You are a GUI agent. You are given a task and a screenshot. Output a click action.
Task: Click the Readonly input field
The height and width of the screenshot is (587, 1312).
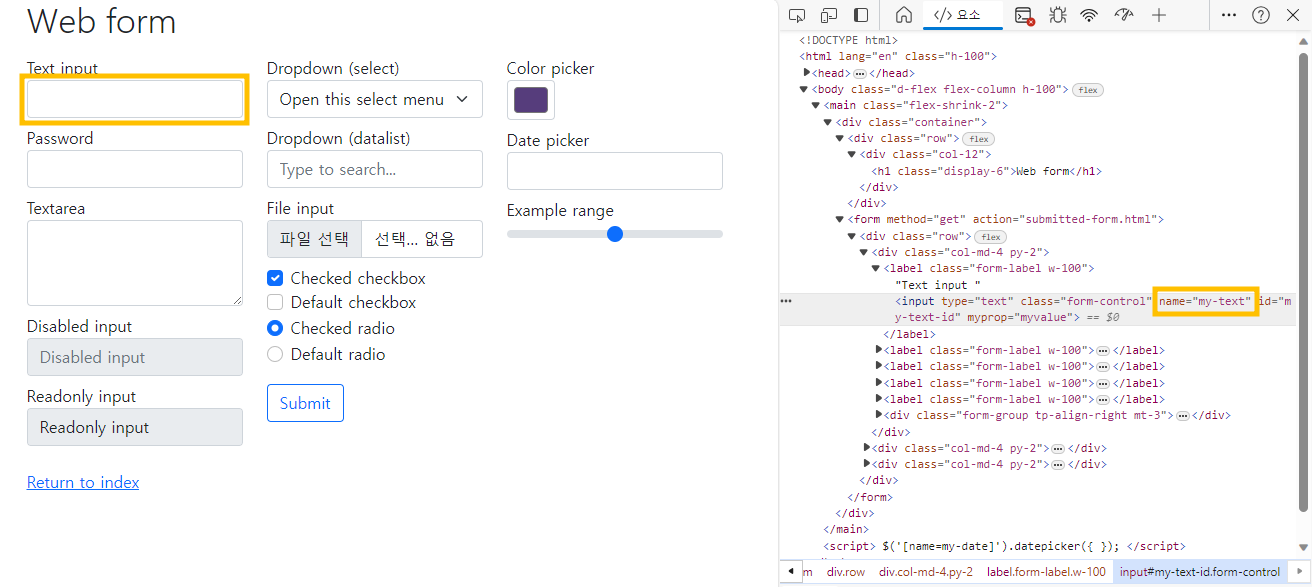[x=135, y=427]
